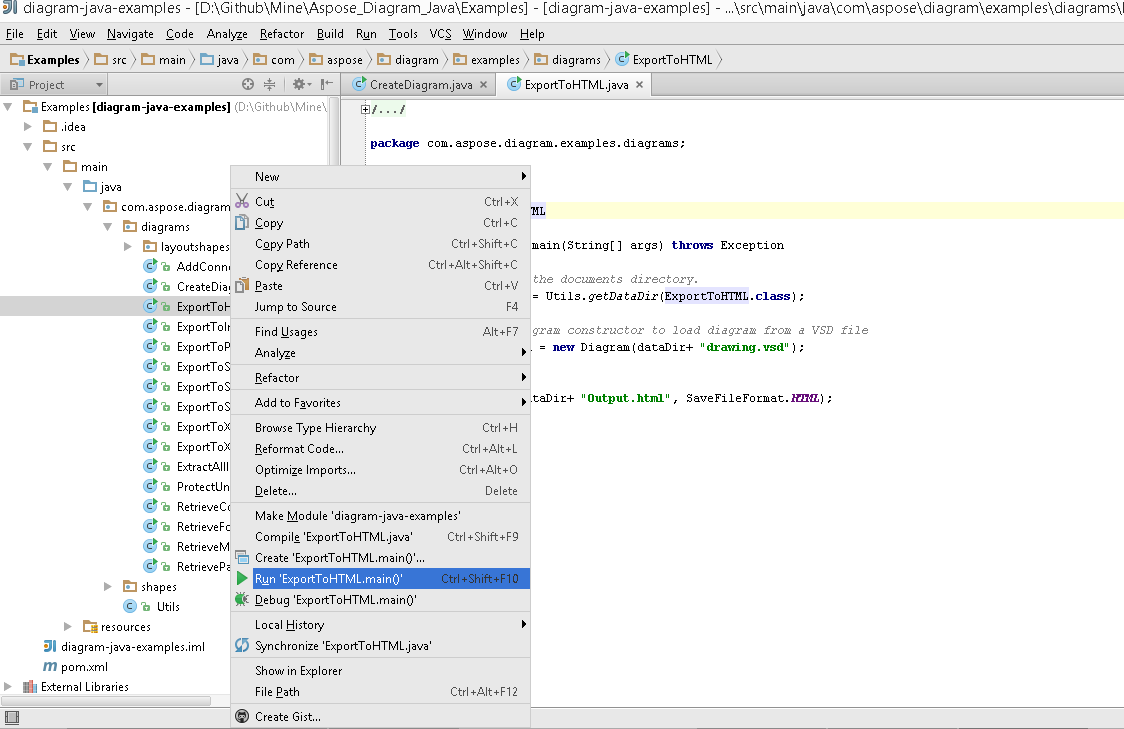This screenshot has height=729, width=1124.
Task: Collapse All nodes using Project toolbar icon
Action: (273, 85)
